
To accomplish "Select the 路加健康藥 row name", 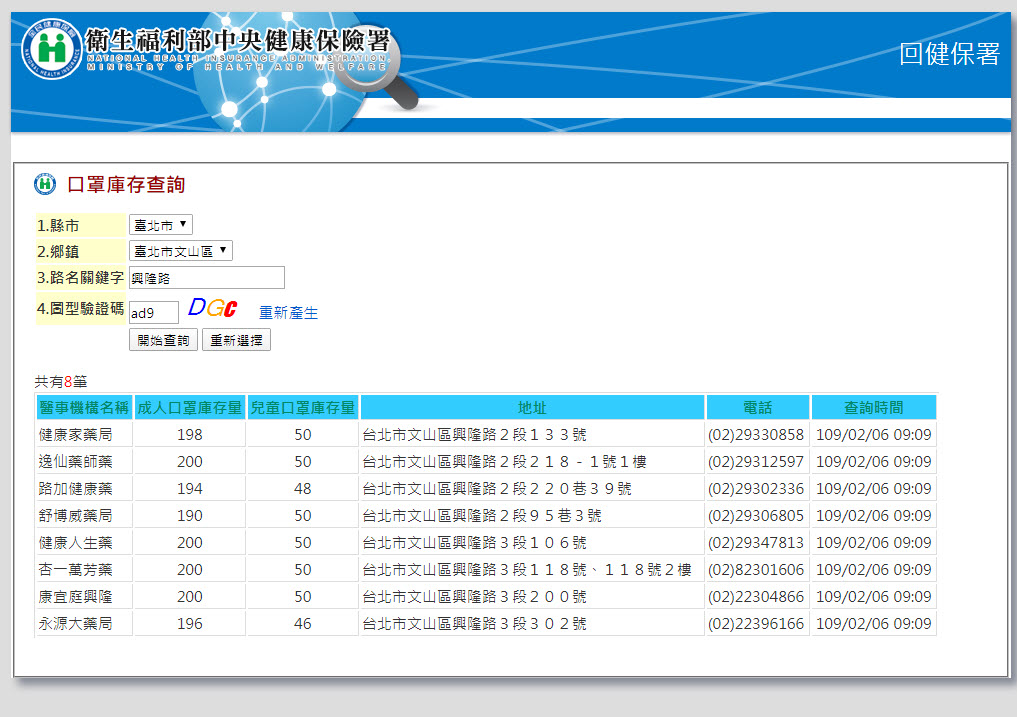I will coord(75,489).
